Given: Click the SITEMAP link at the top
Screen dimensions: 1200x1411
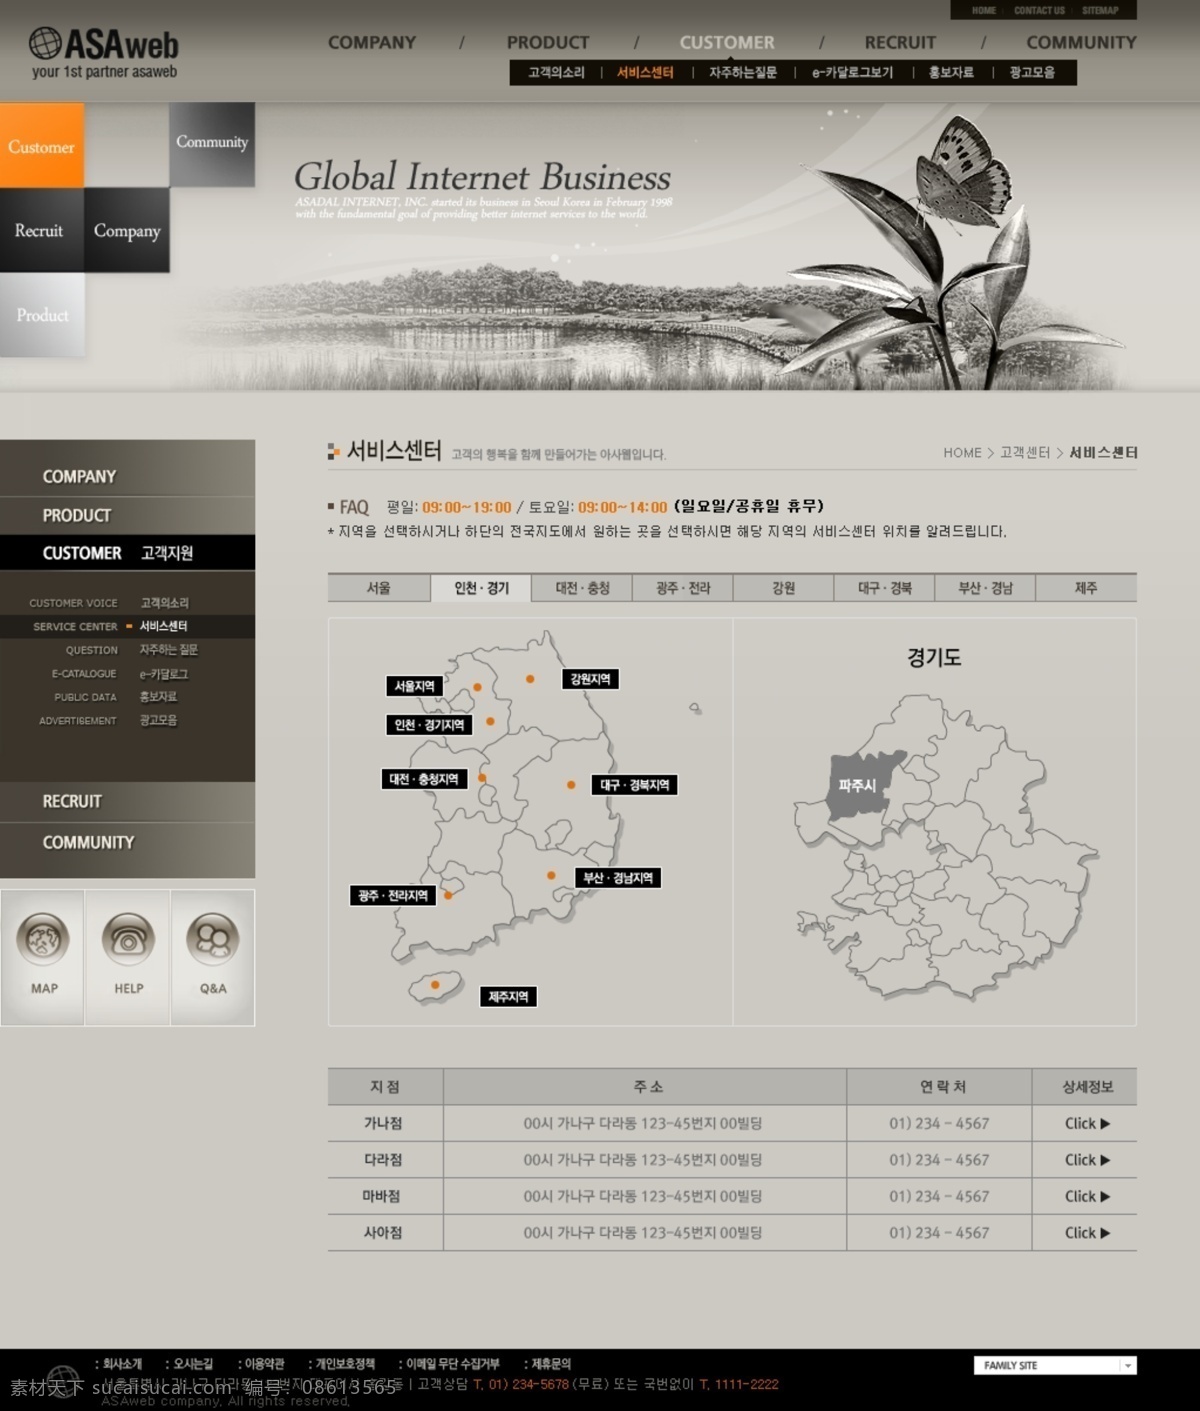Looking at the screenshot, I should click(x=1100, y=10).
